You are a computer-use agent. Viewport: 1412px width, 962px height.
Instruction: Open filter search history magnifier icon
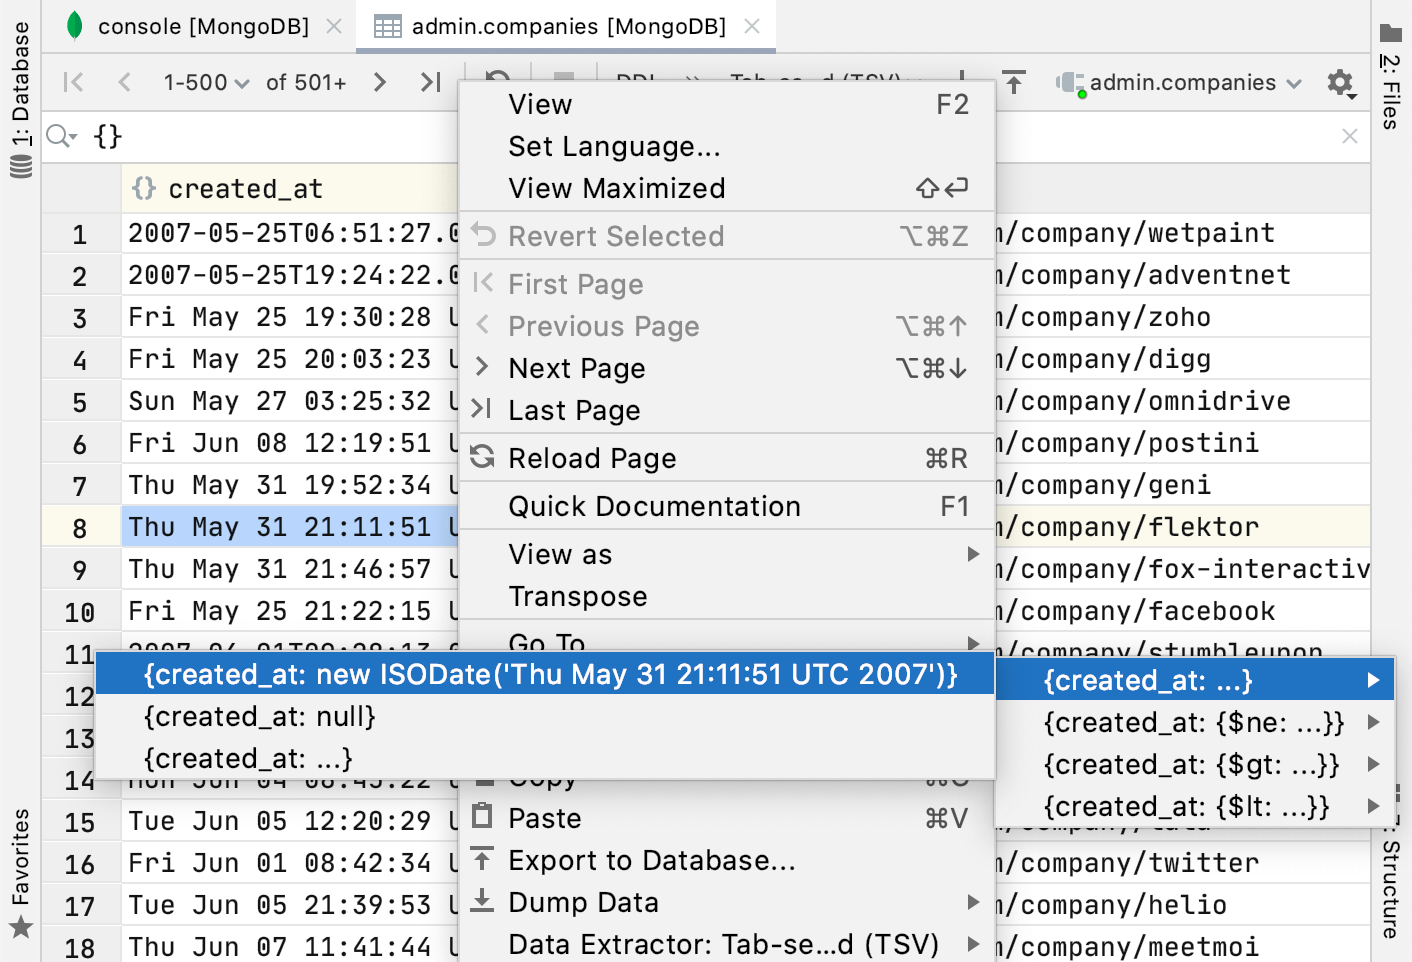coord(61,136)
